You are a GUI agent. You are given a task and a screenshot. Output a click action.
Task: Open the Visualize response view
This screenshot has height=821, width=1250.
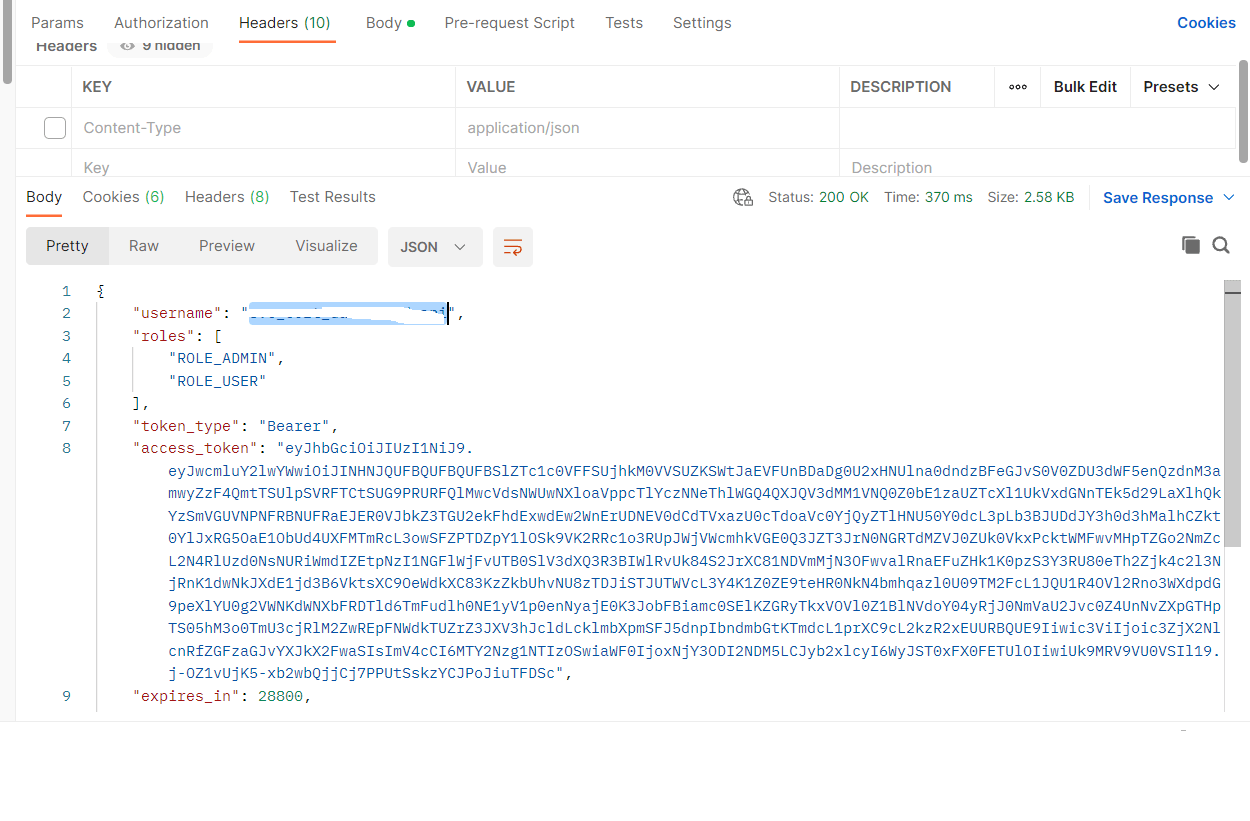(326, 245)
